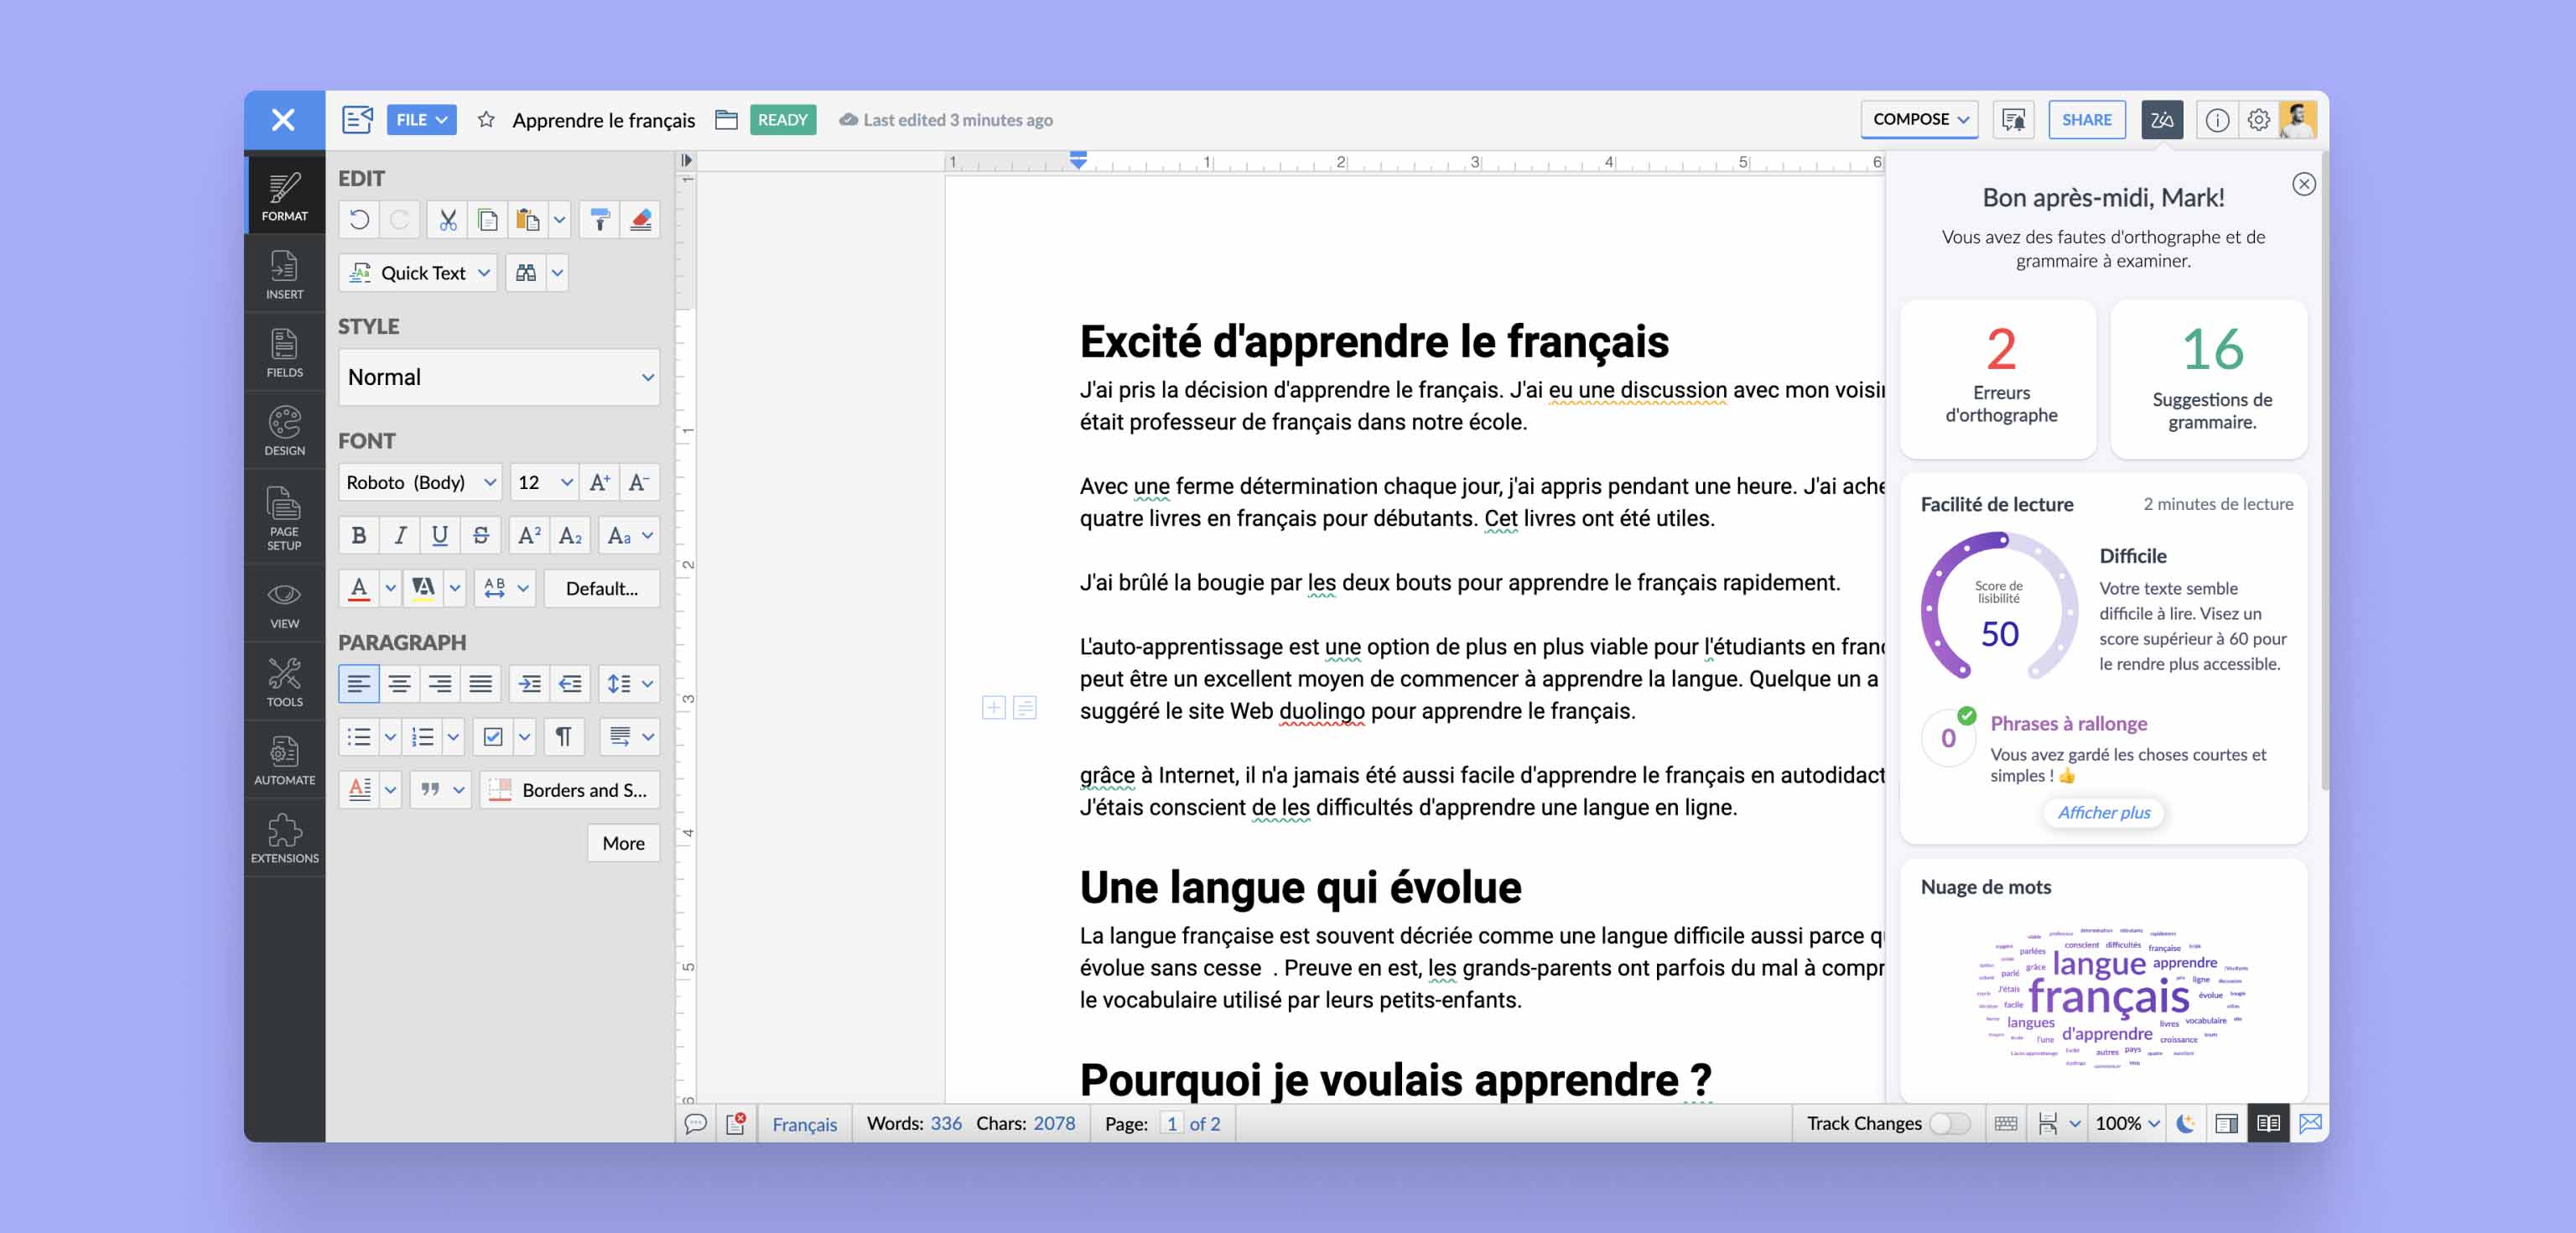2576x1233 pixels.
Task: Click the Afficher plus link
Action: [2103, 813]
